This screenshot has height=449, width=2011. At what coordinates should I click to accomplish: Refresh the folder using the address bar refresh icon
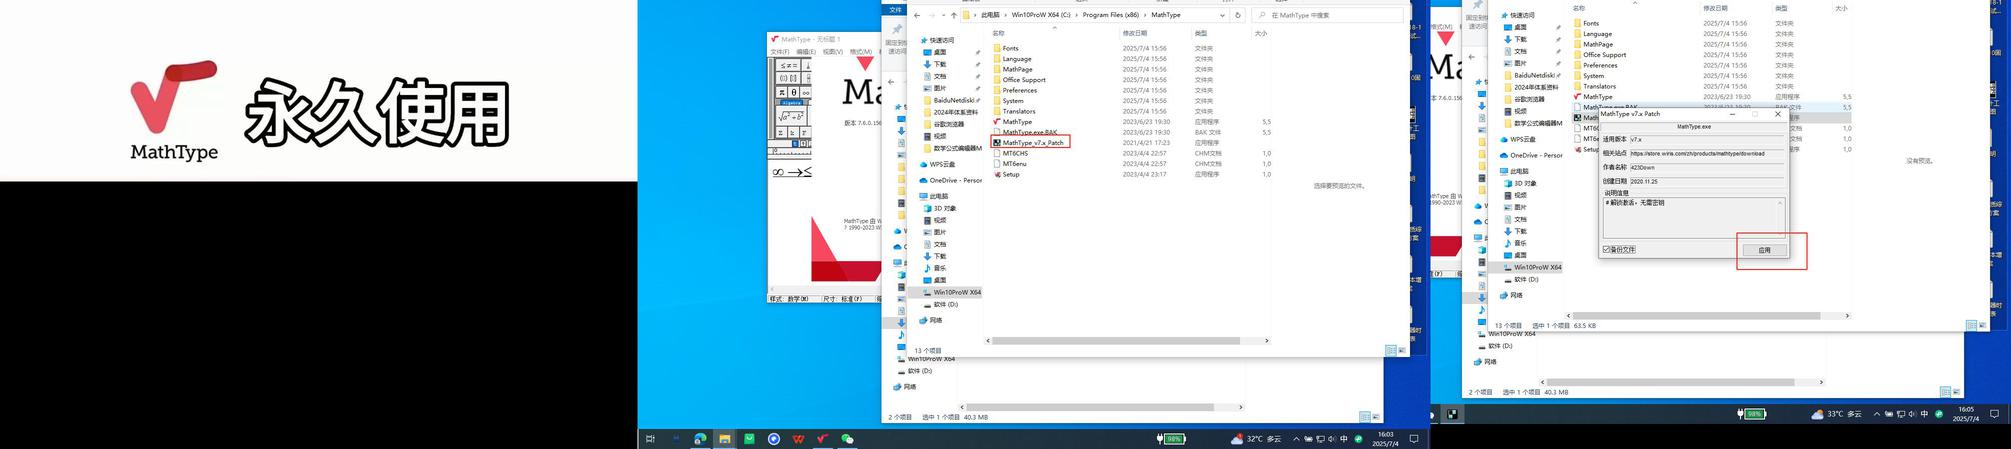click(x=1238, y=15)
